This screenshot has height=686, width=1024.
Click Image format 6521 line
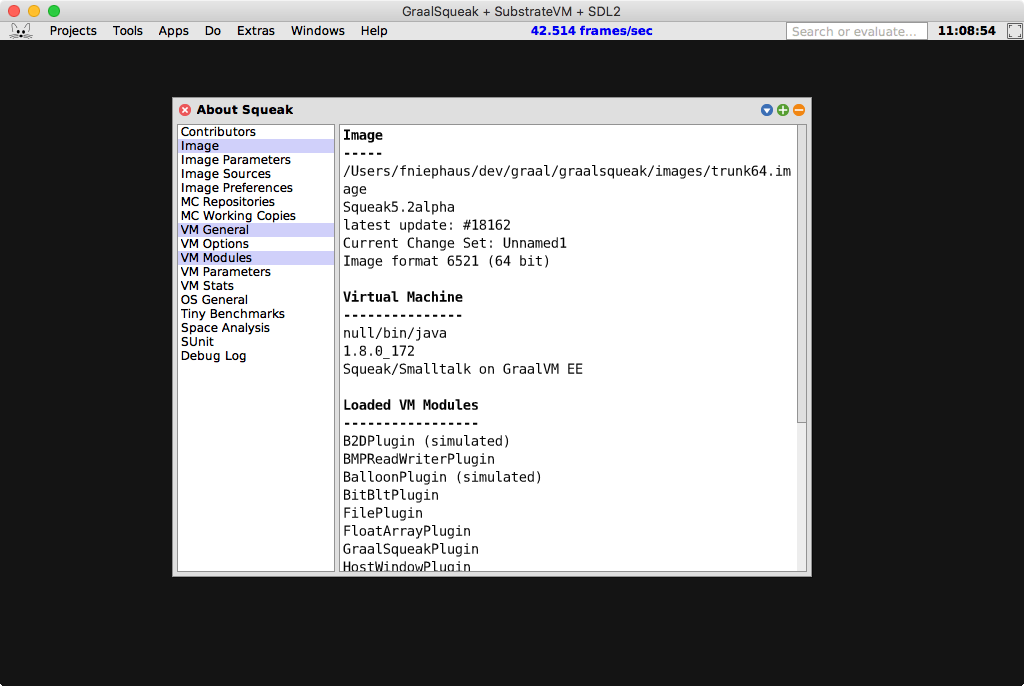pyautogui.click(x=446, y=261)
